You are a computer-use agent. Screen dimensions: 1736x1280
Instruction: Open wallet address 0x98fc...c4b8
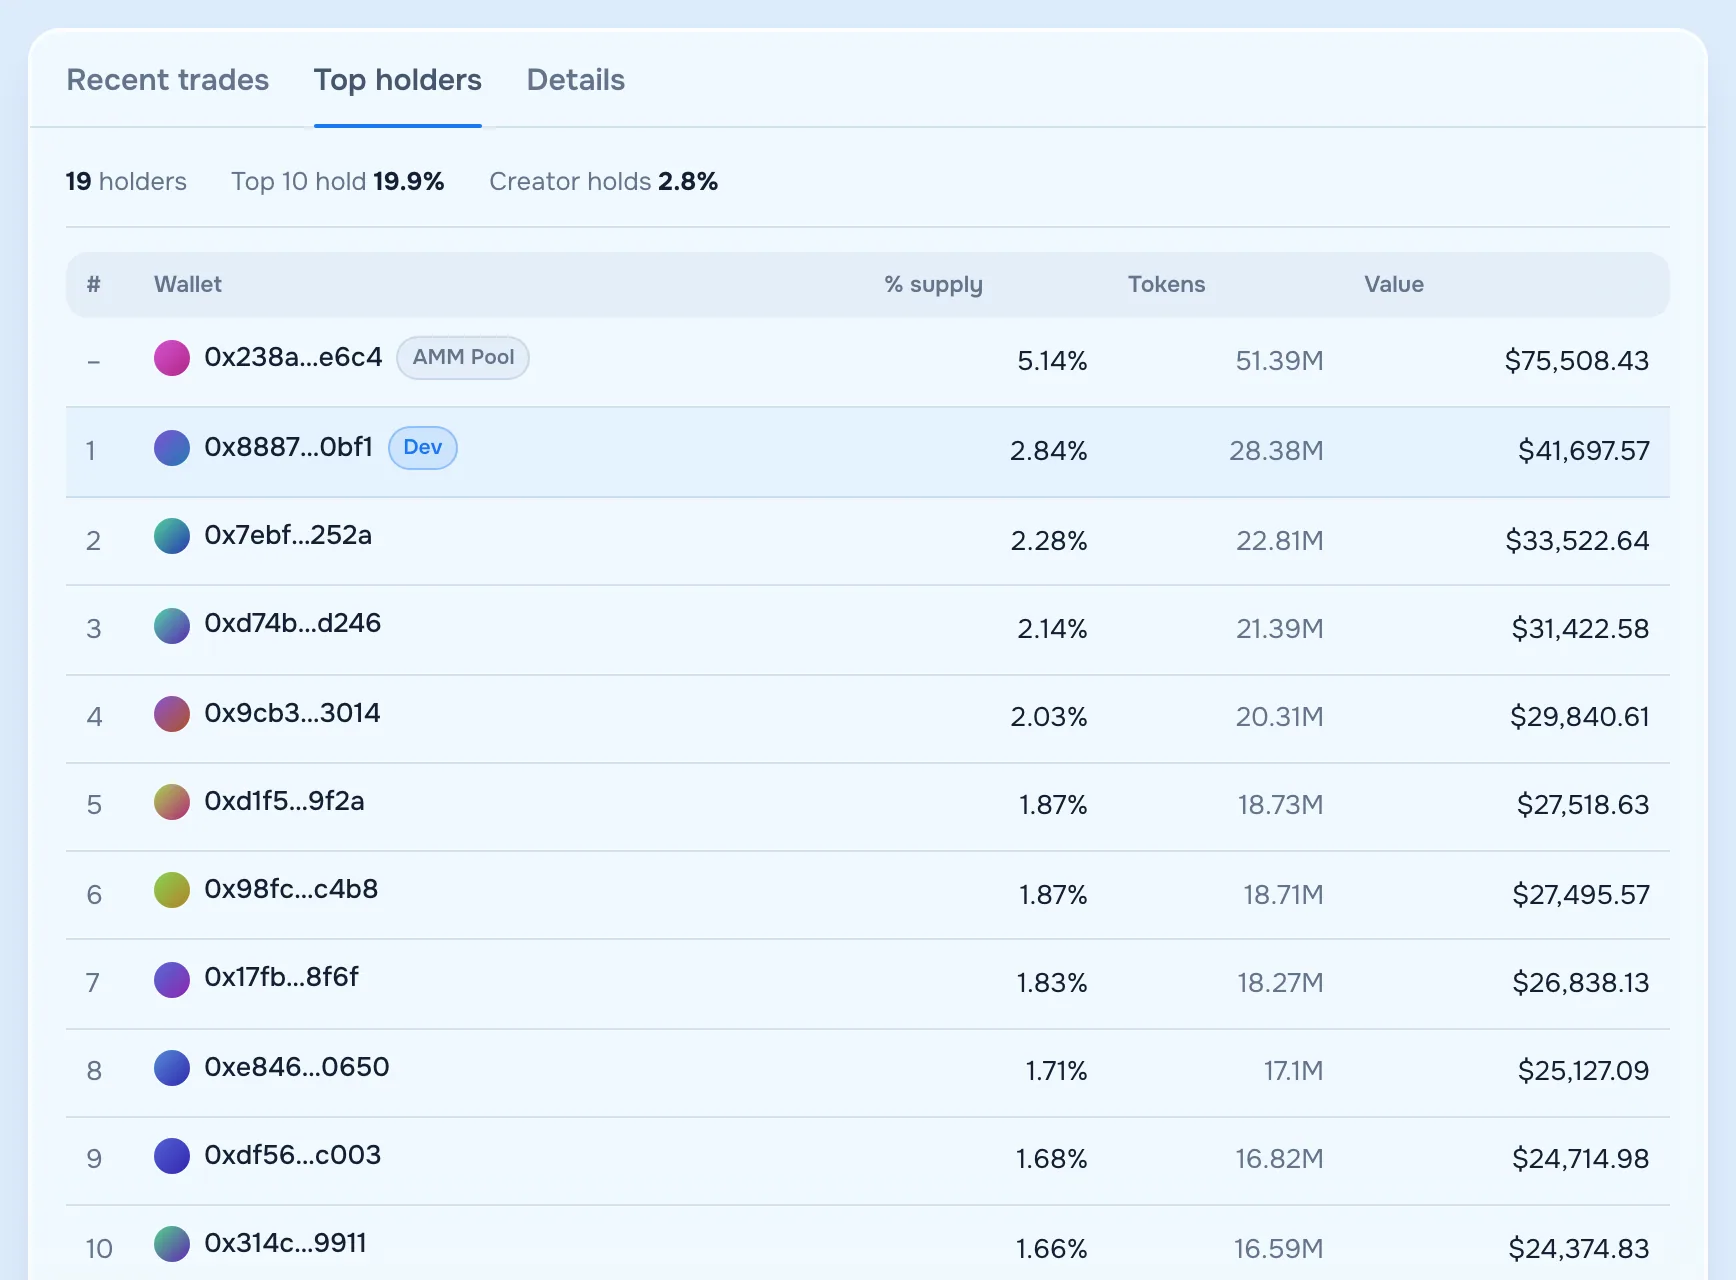click(x=291, y=889)
